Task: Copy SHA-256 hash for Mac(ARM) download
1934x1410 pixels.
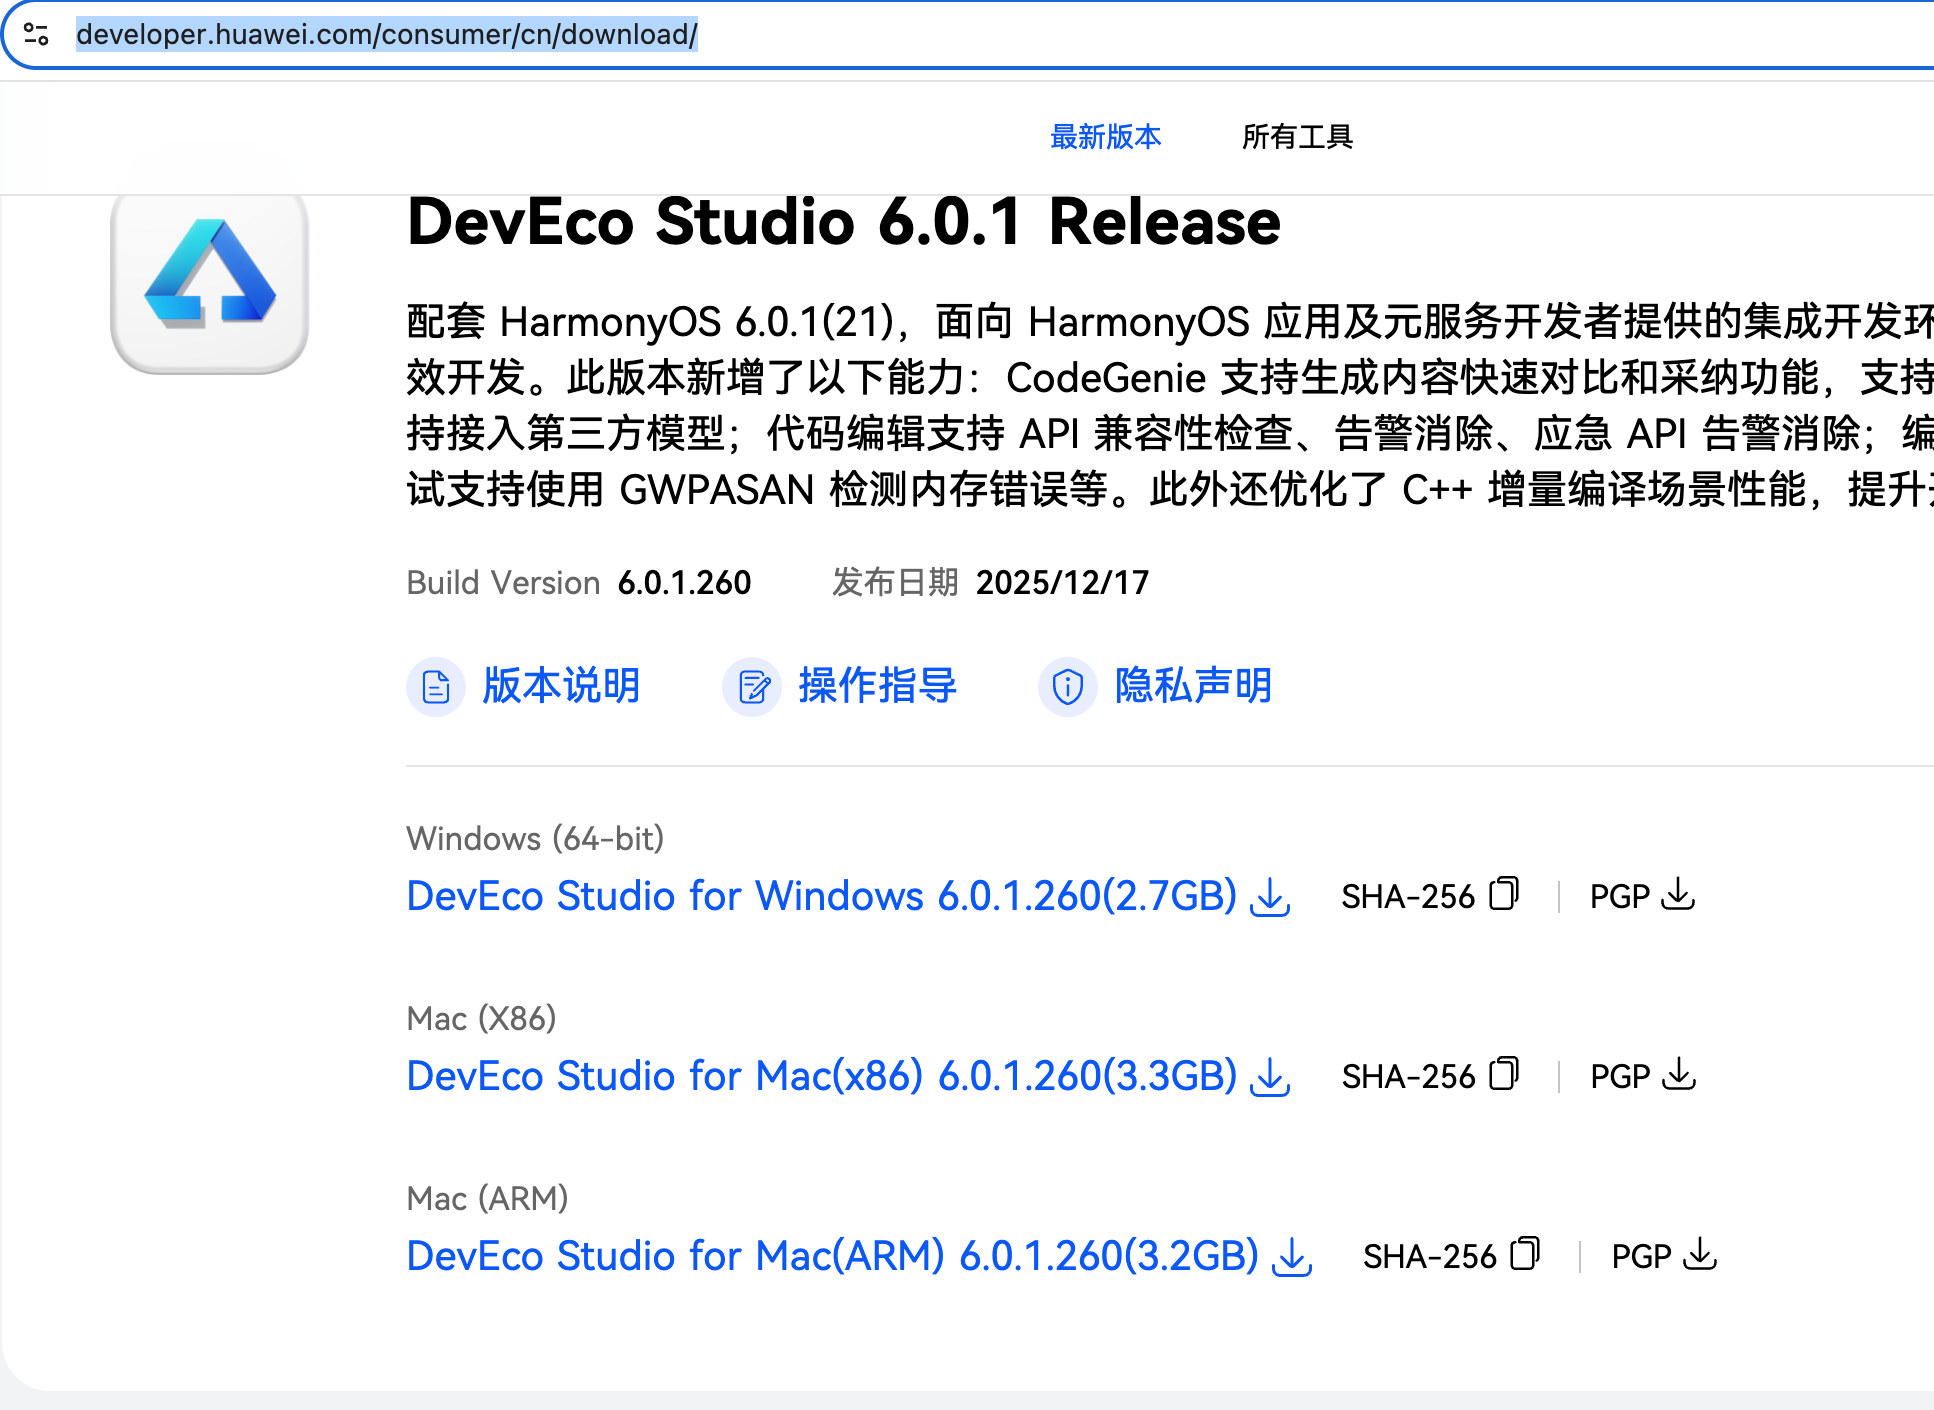Action: 1525,1254
